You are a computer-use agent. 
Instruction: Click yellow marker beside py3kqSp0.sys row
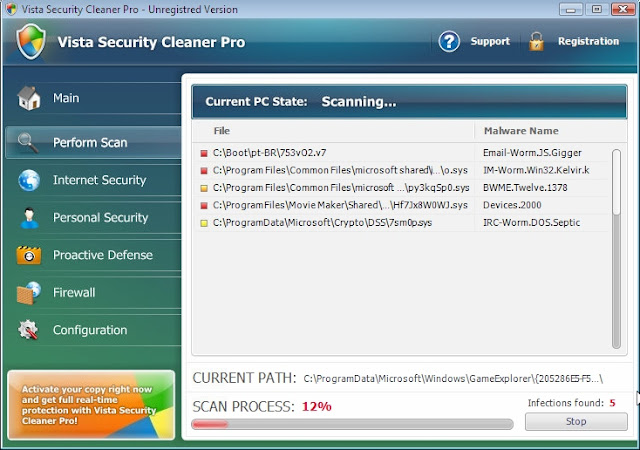tap(204, 188)
